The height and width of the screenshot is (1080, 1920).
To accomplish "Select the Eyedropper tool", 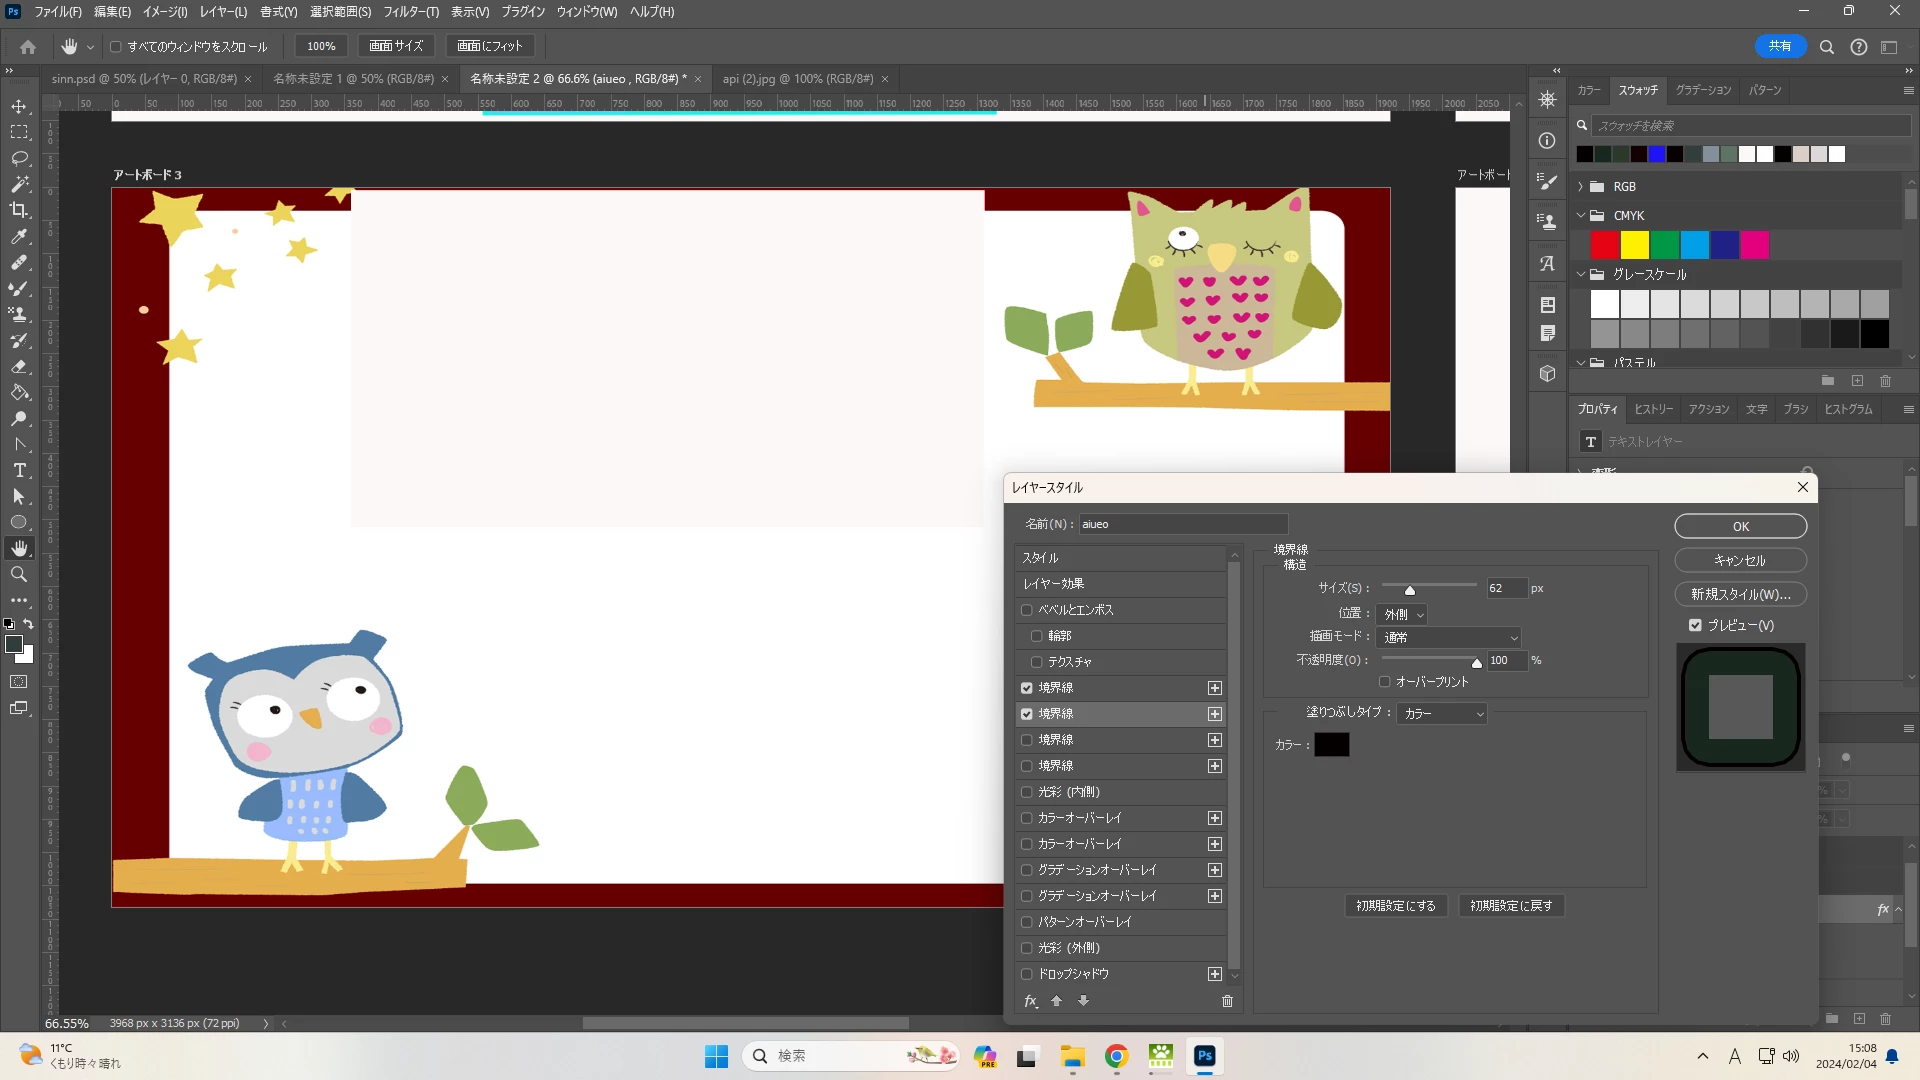I will 19,237.
